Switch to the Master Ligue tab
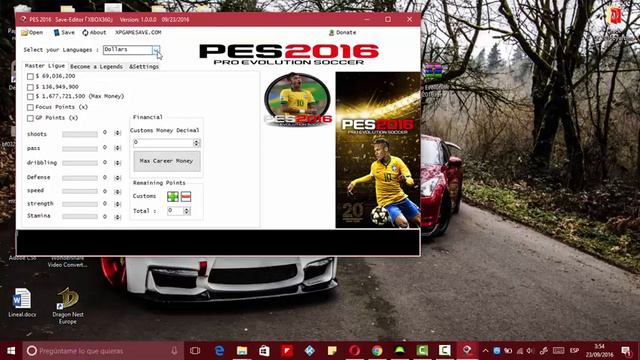The image size is (640, 360). coord(44,66)
